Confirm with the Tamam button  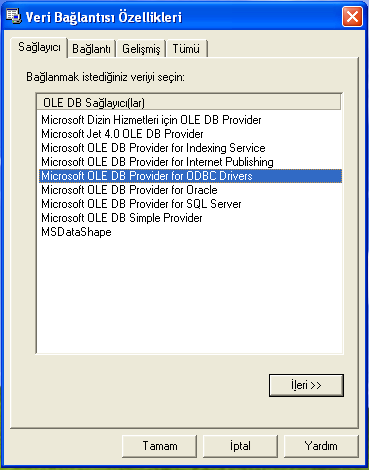160,446
